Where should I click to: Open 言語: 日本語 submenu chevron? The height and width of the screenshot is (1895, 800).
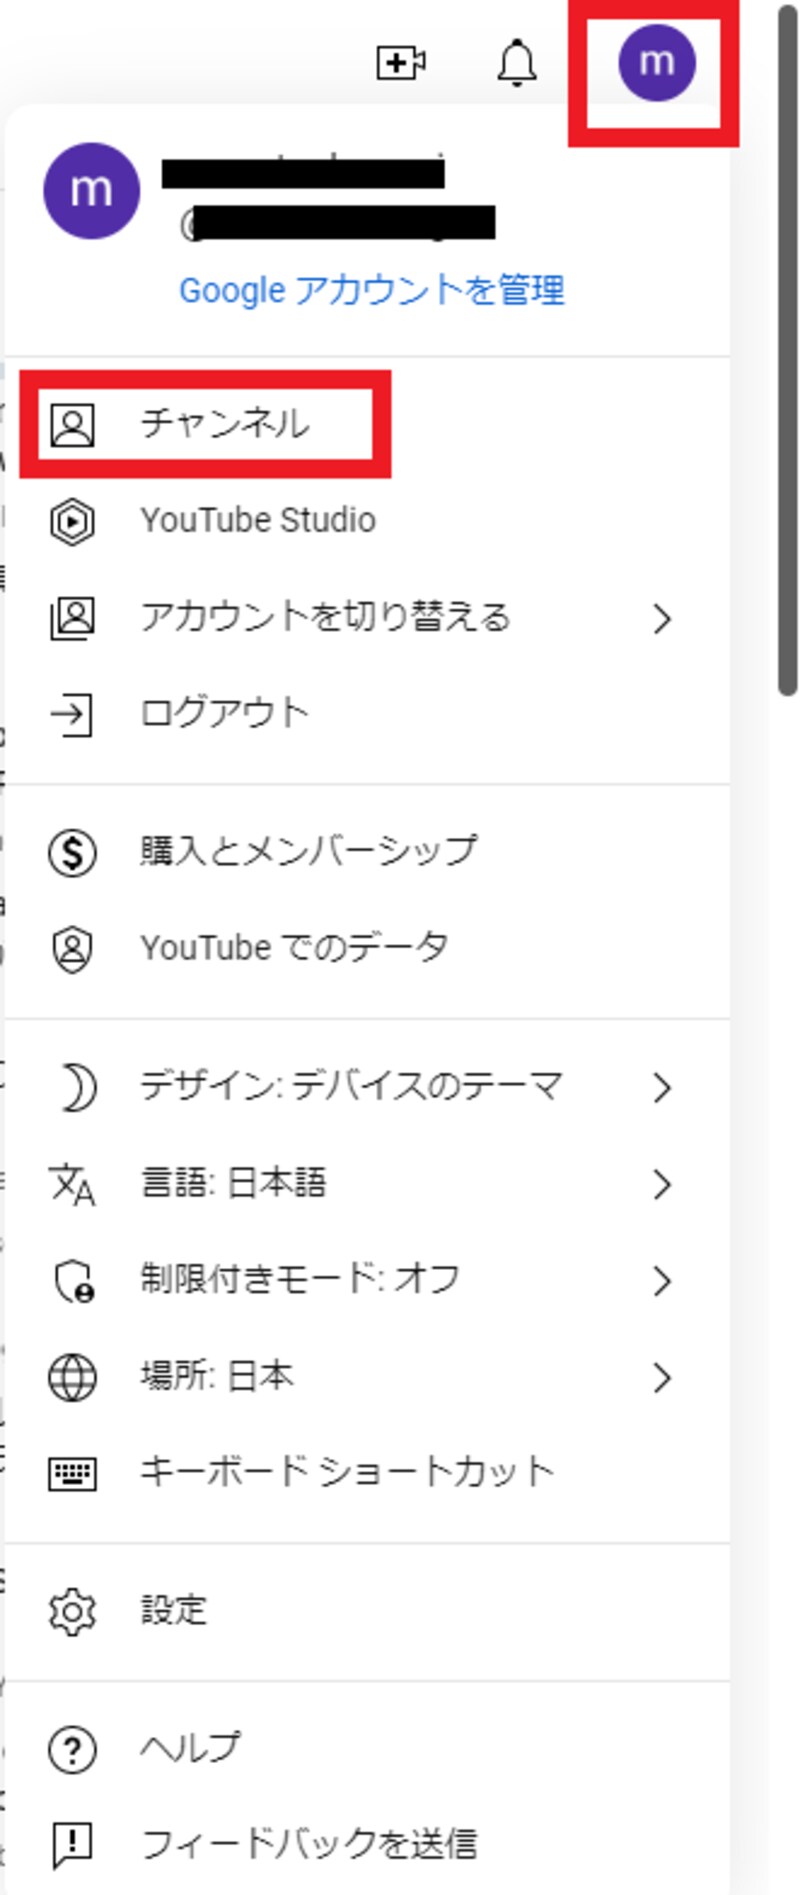tap(661, 1184)
